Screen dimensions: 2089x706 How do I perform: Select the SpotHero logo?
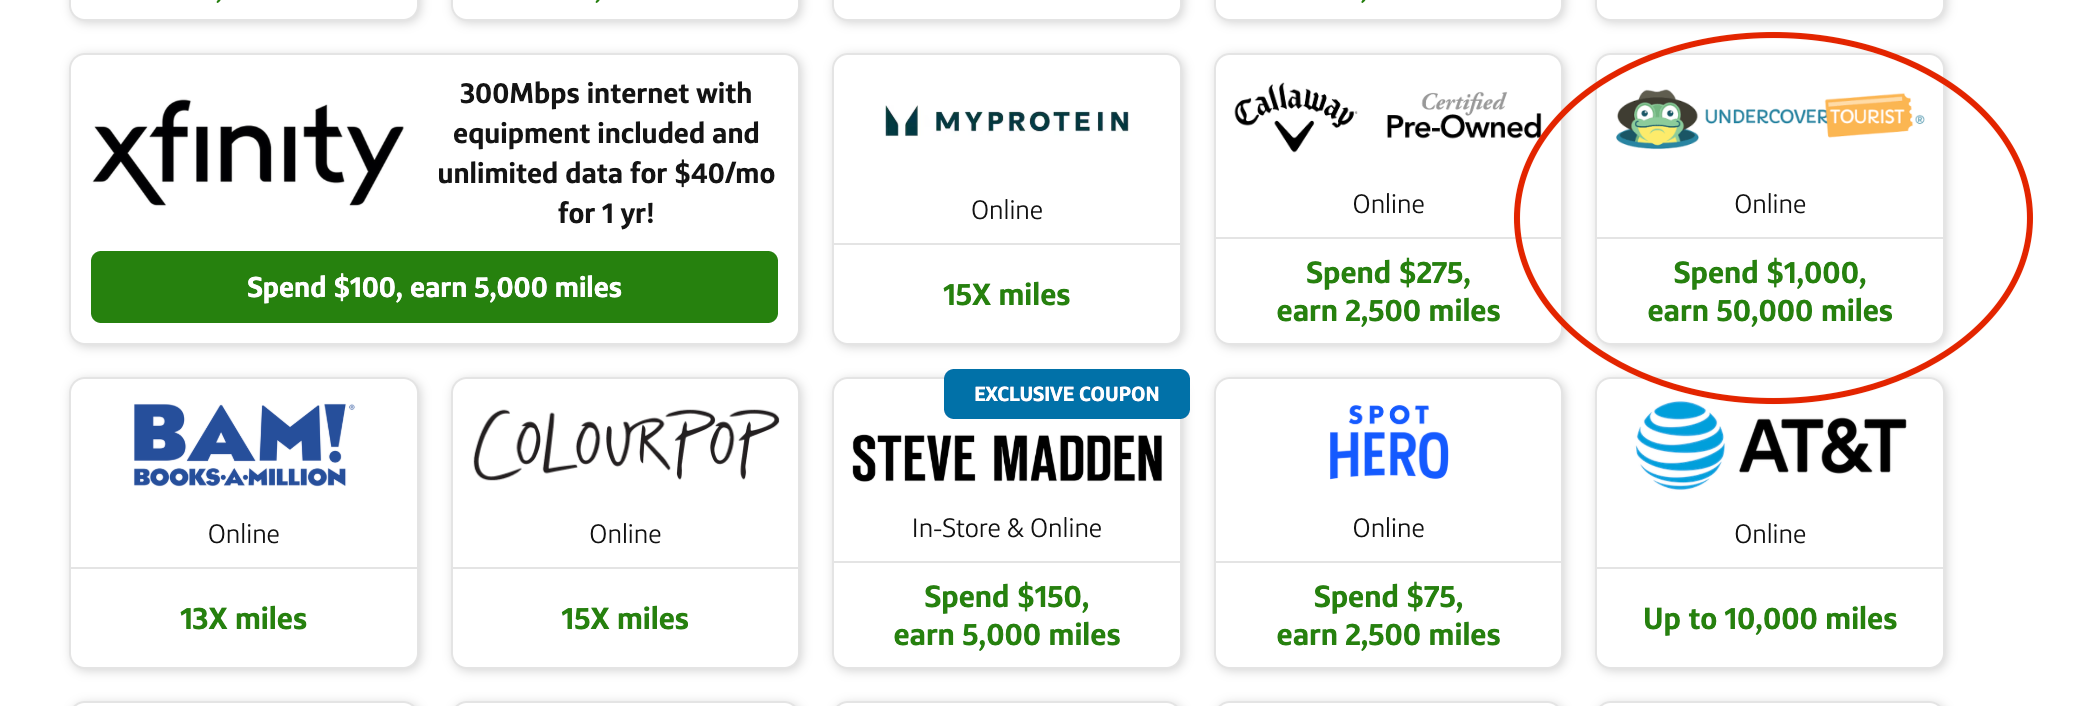coord(1387,440)
